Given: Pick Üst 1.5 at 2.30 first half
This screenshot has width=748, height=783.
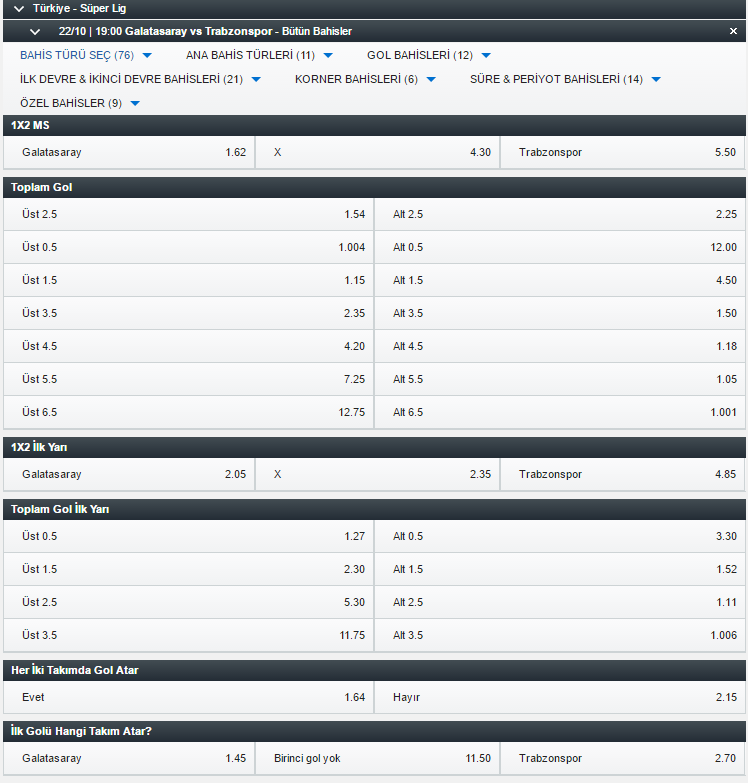Looking at the screenshot, I should pos(188,569).
